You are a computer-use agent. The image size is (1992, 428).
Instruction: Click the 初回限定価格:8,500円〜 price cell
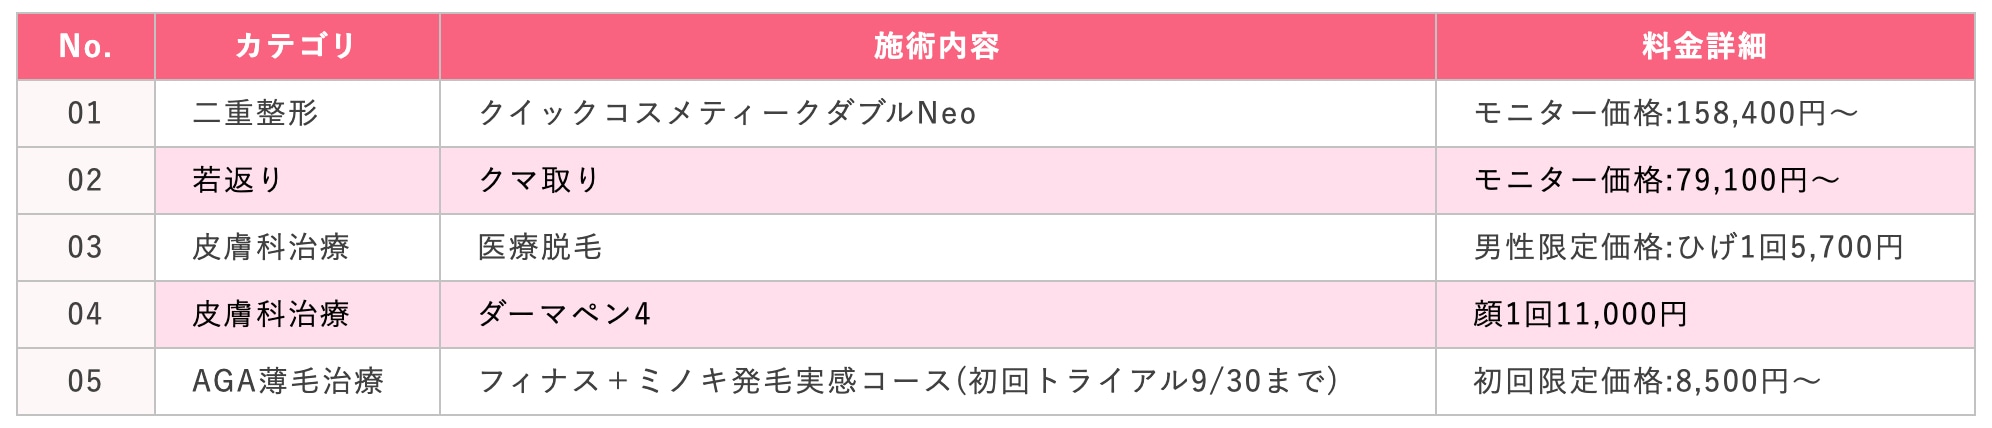pos(1705,381)
